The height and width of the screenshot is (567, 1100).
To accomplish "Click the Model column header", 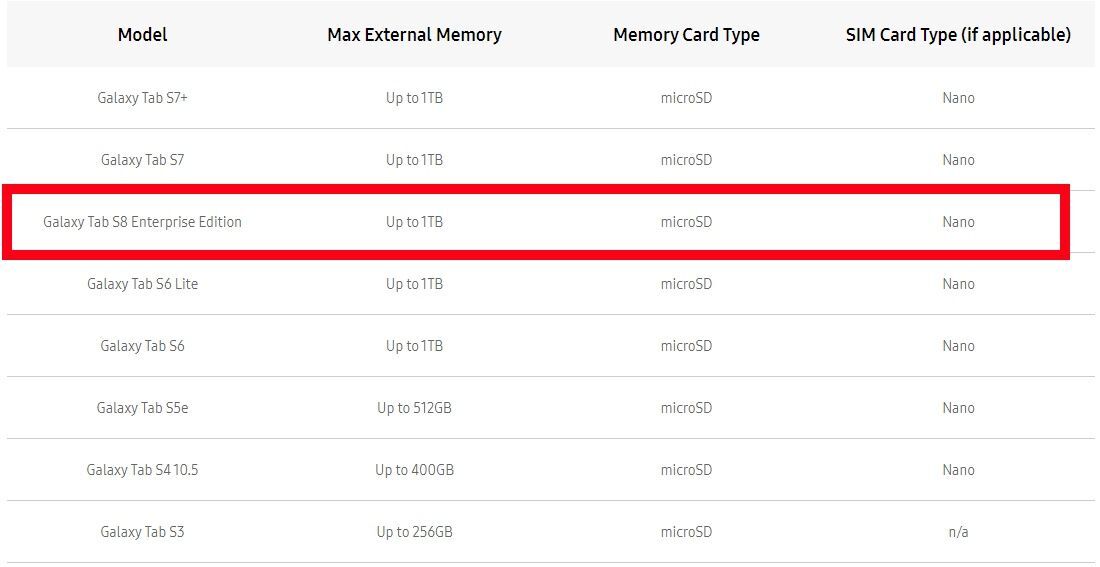I will (142, 35).
